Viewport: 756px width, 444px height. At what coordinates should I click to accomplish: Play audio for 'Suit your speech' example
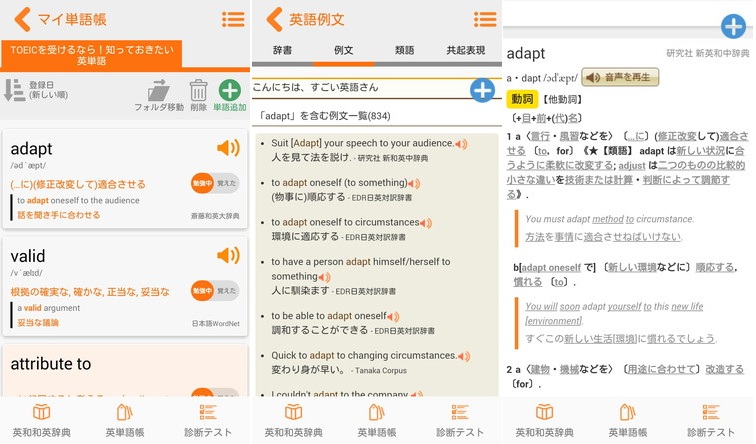(x=461, y=144)
